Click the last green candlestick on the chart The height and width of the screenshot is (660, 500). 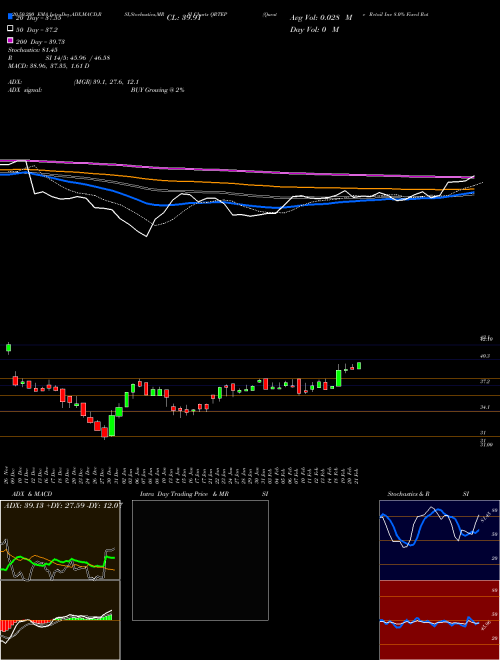click(x=359, y=366)
